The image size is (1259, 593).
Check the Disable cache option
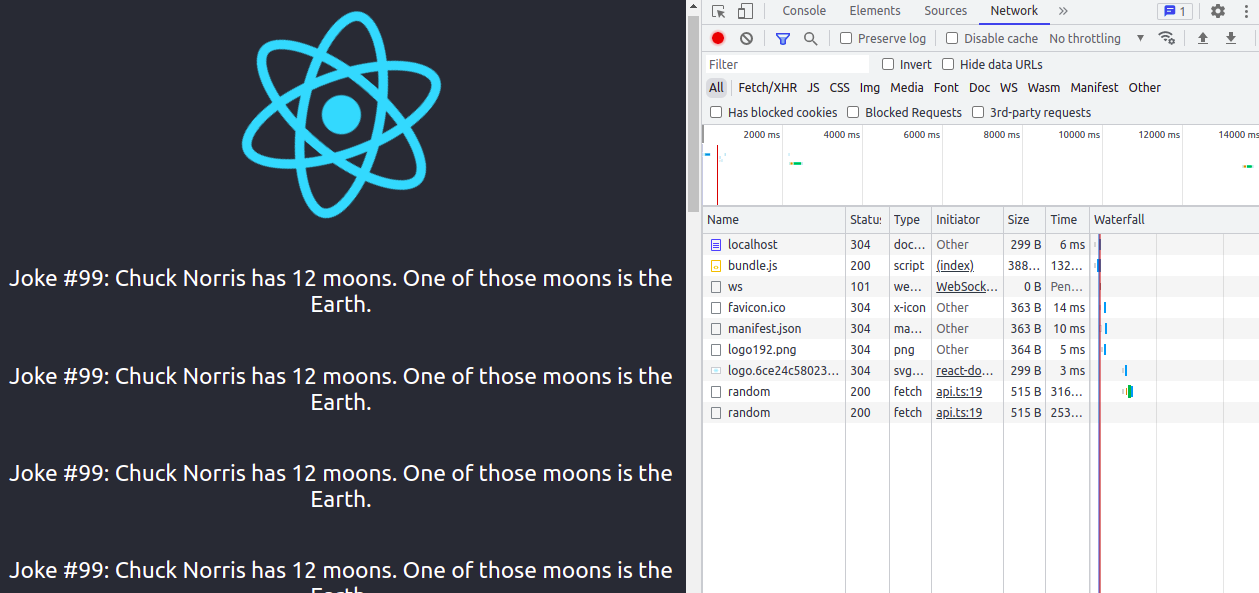(x=952, y=38)
